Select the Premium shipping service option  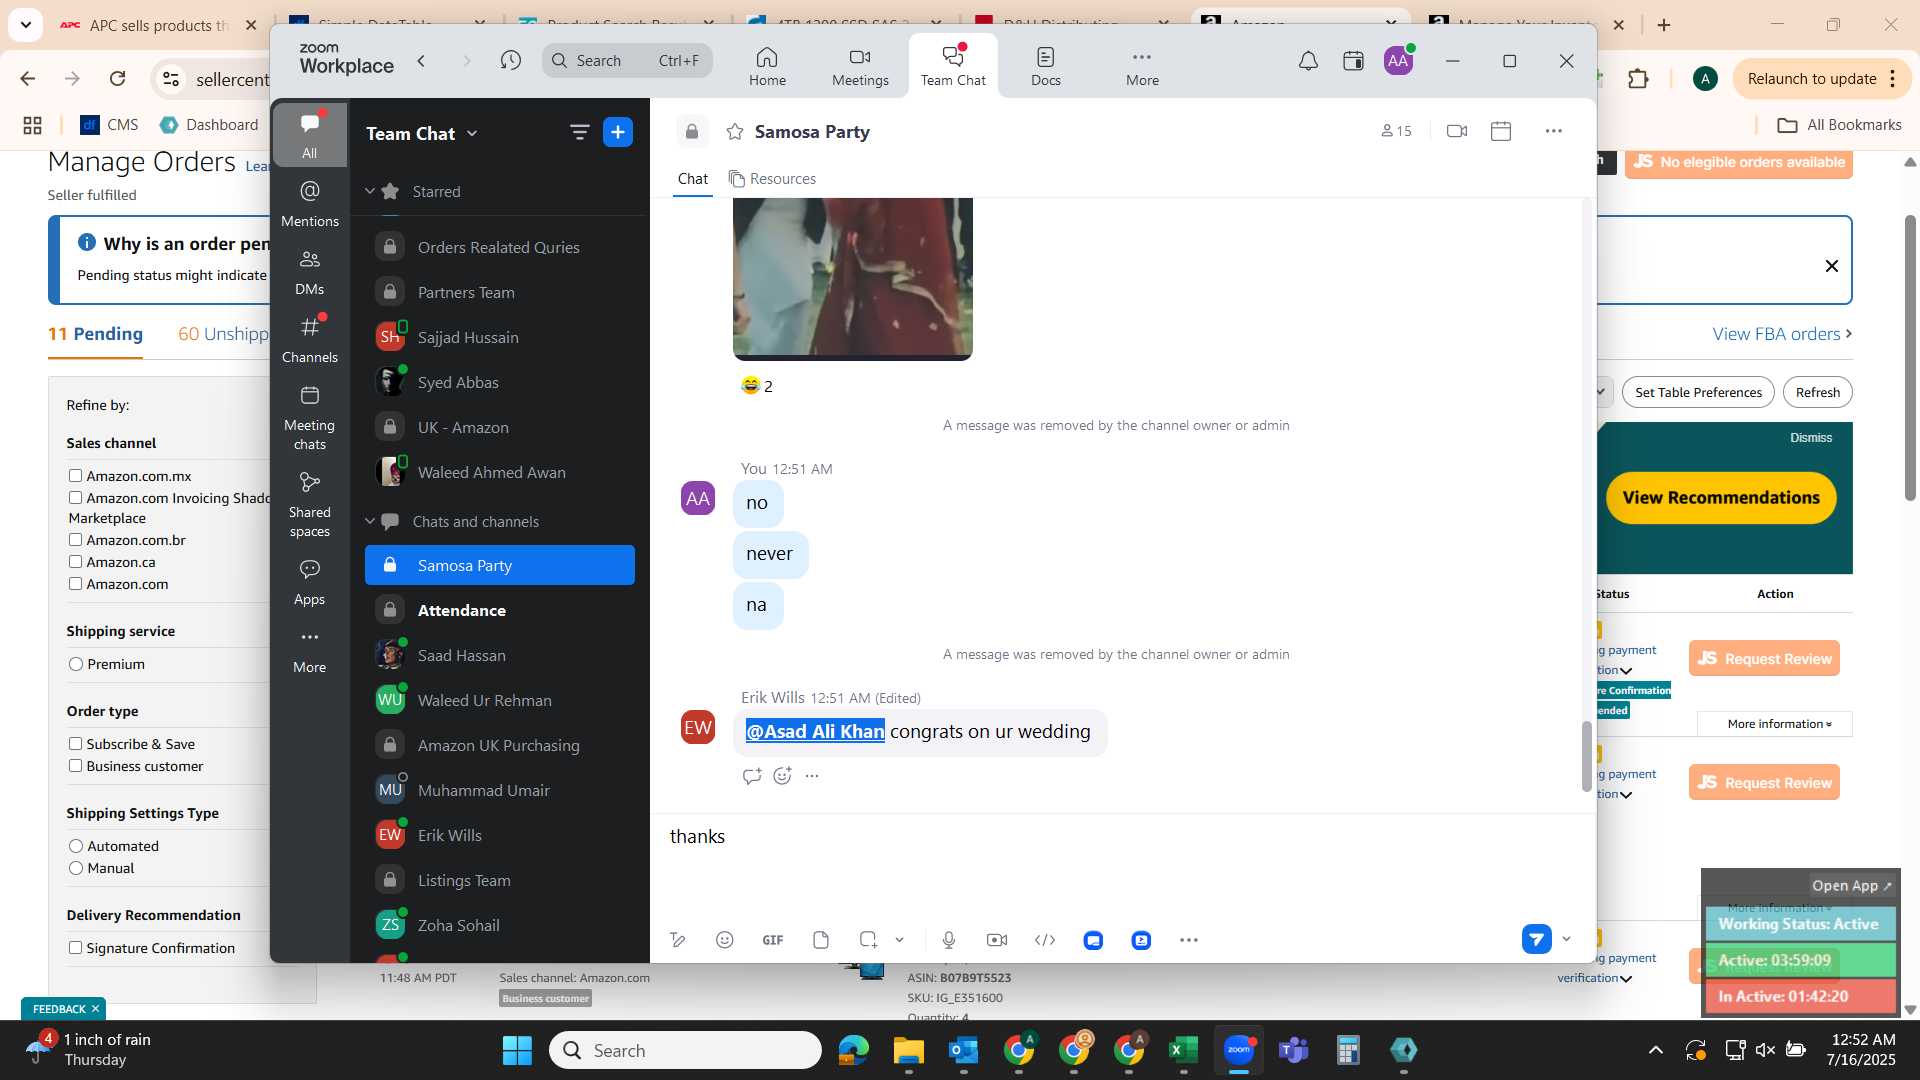point(76,664)
